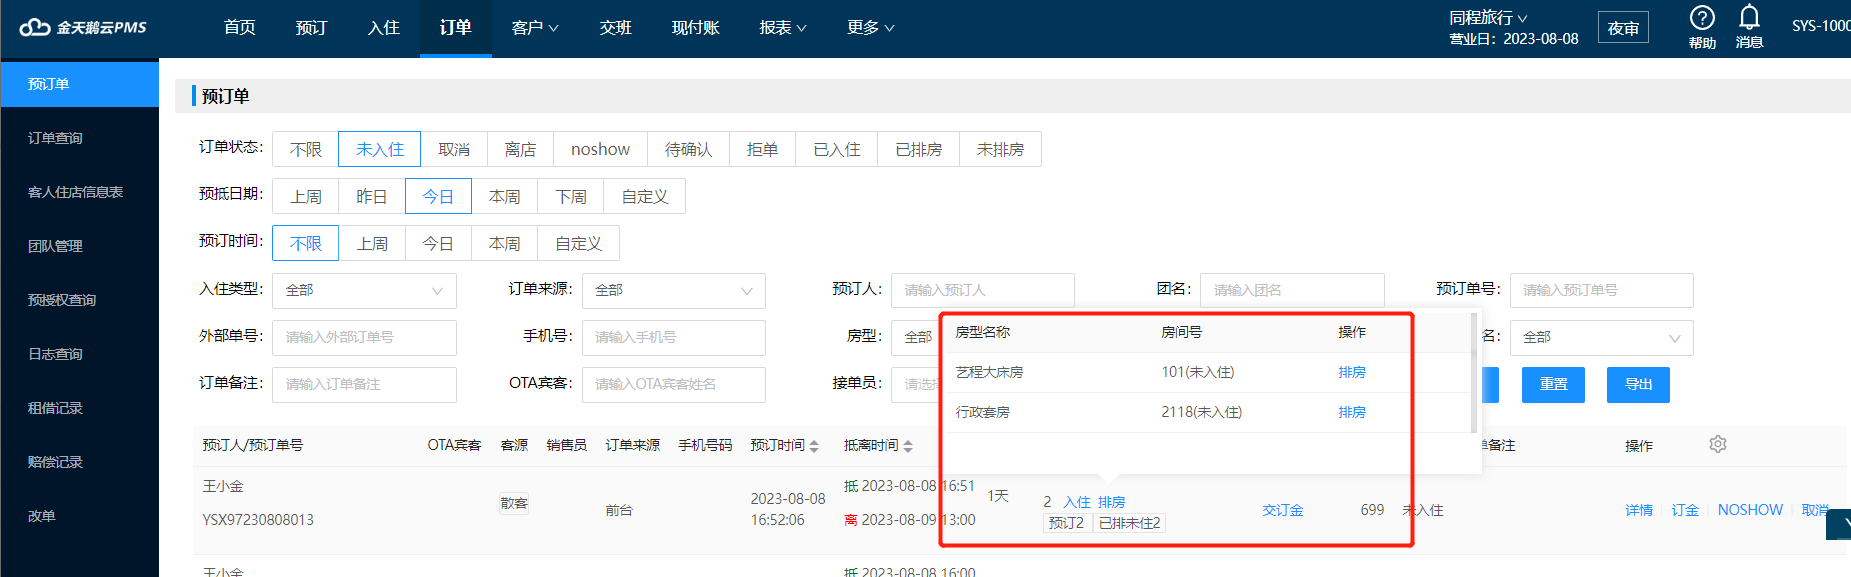Open 交班 in top navigation

click(x=616, y=28)
